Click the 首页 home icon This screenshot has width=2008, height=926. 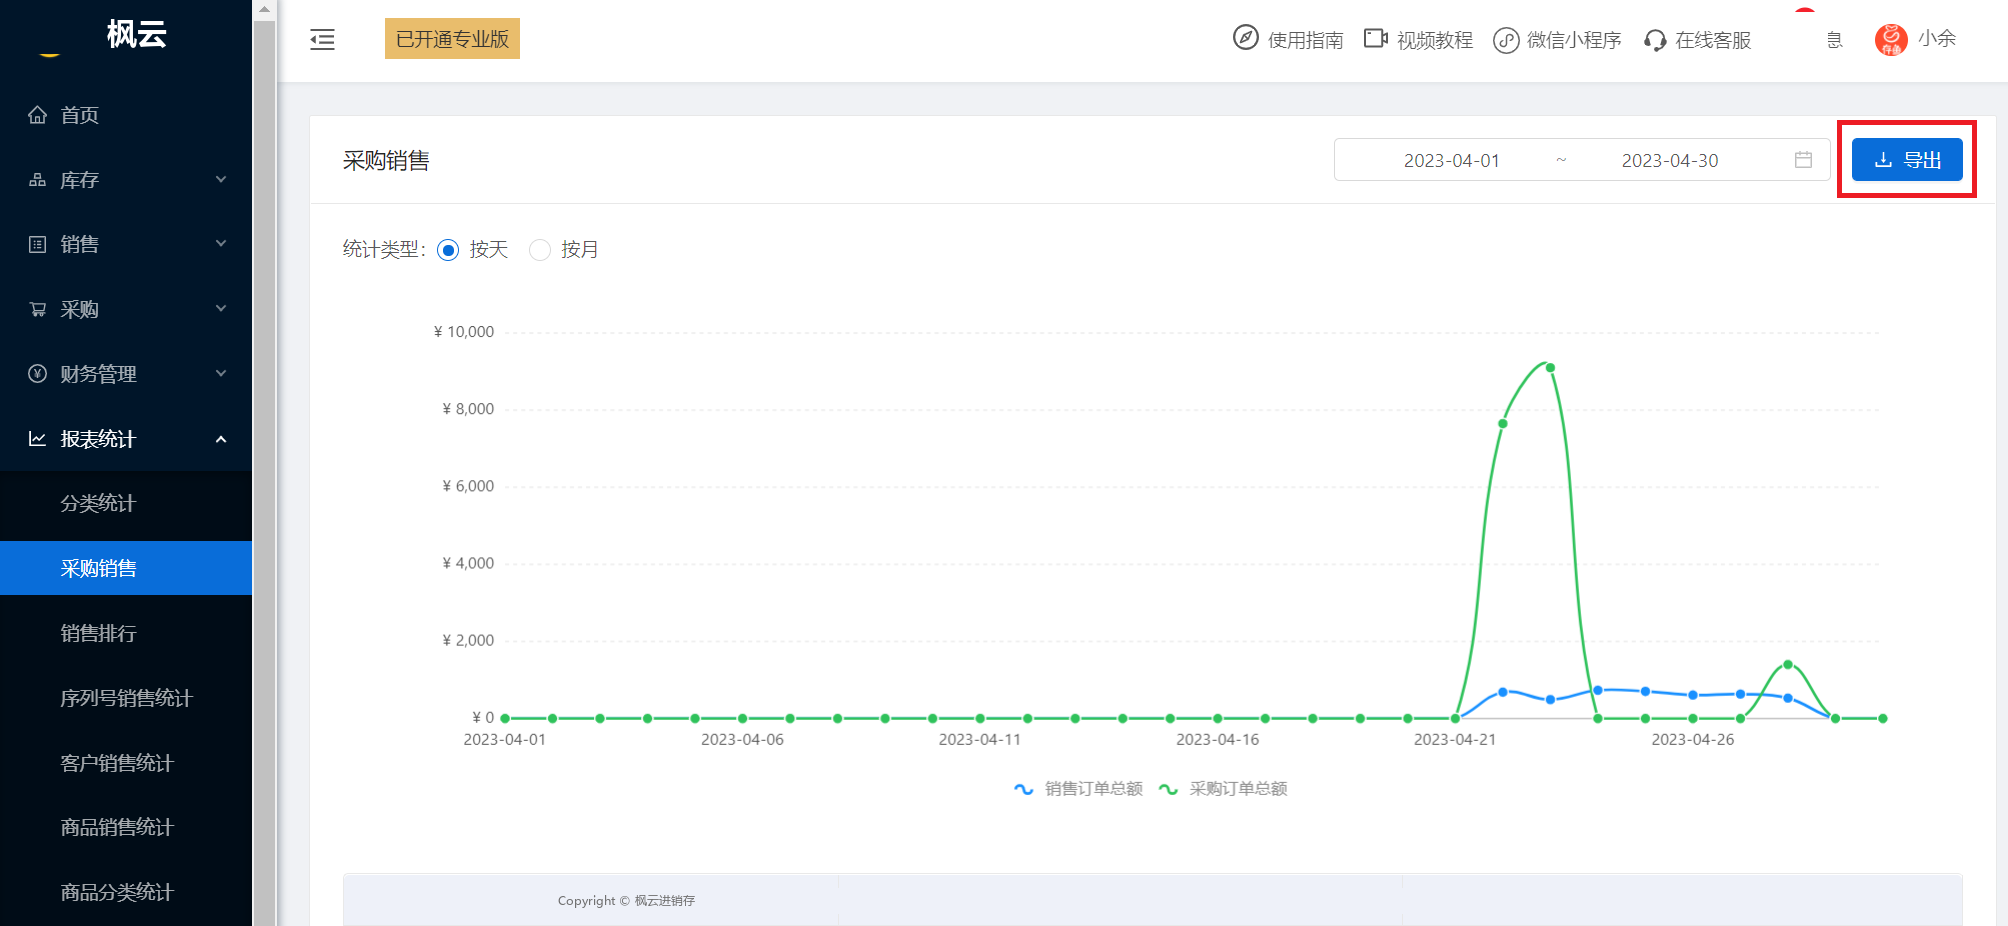tap(37, 115)
